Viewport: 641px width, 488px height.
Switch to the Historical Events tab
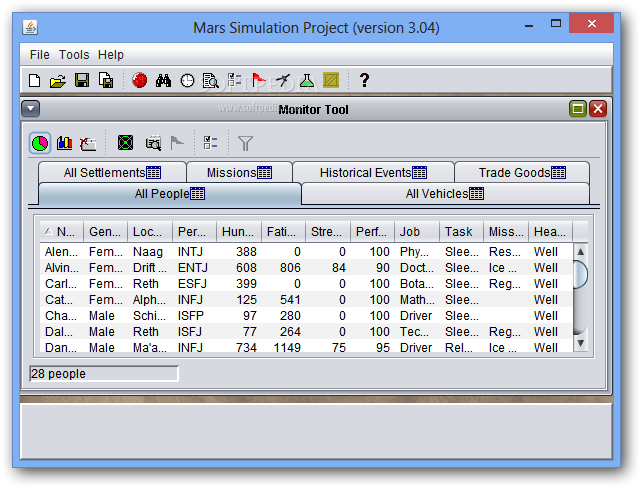[x=374, y=172]
